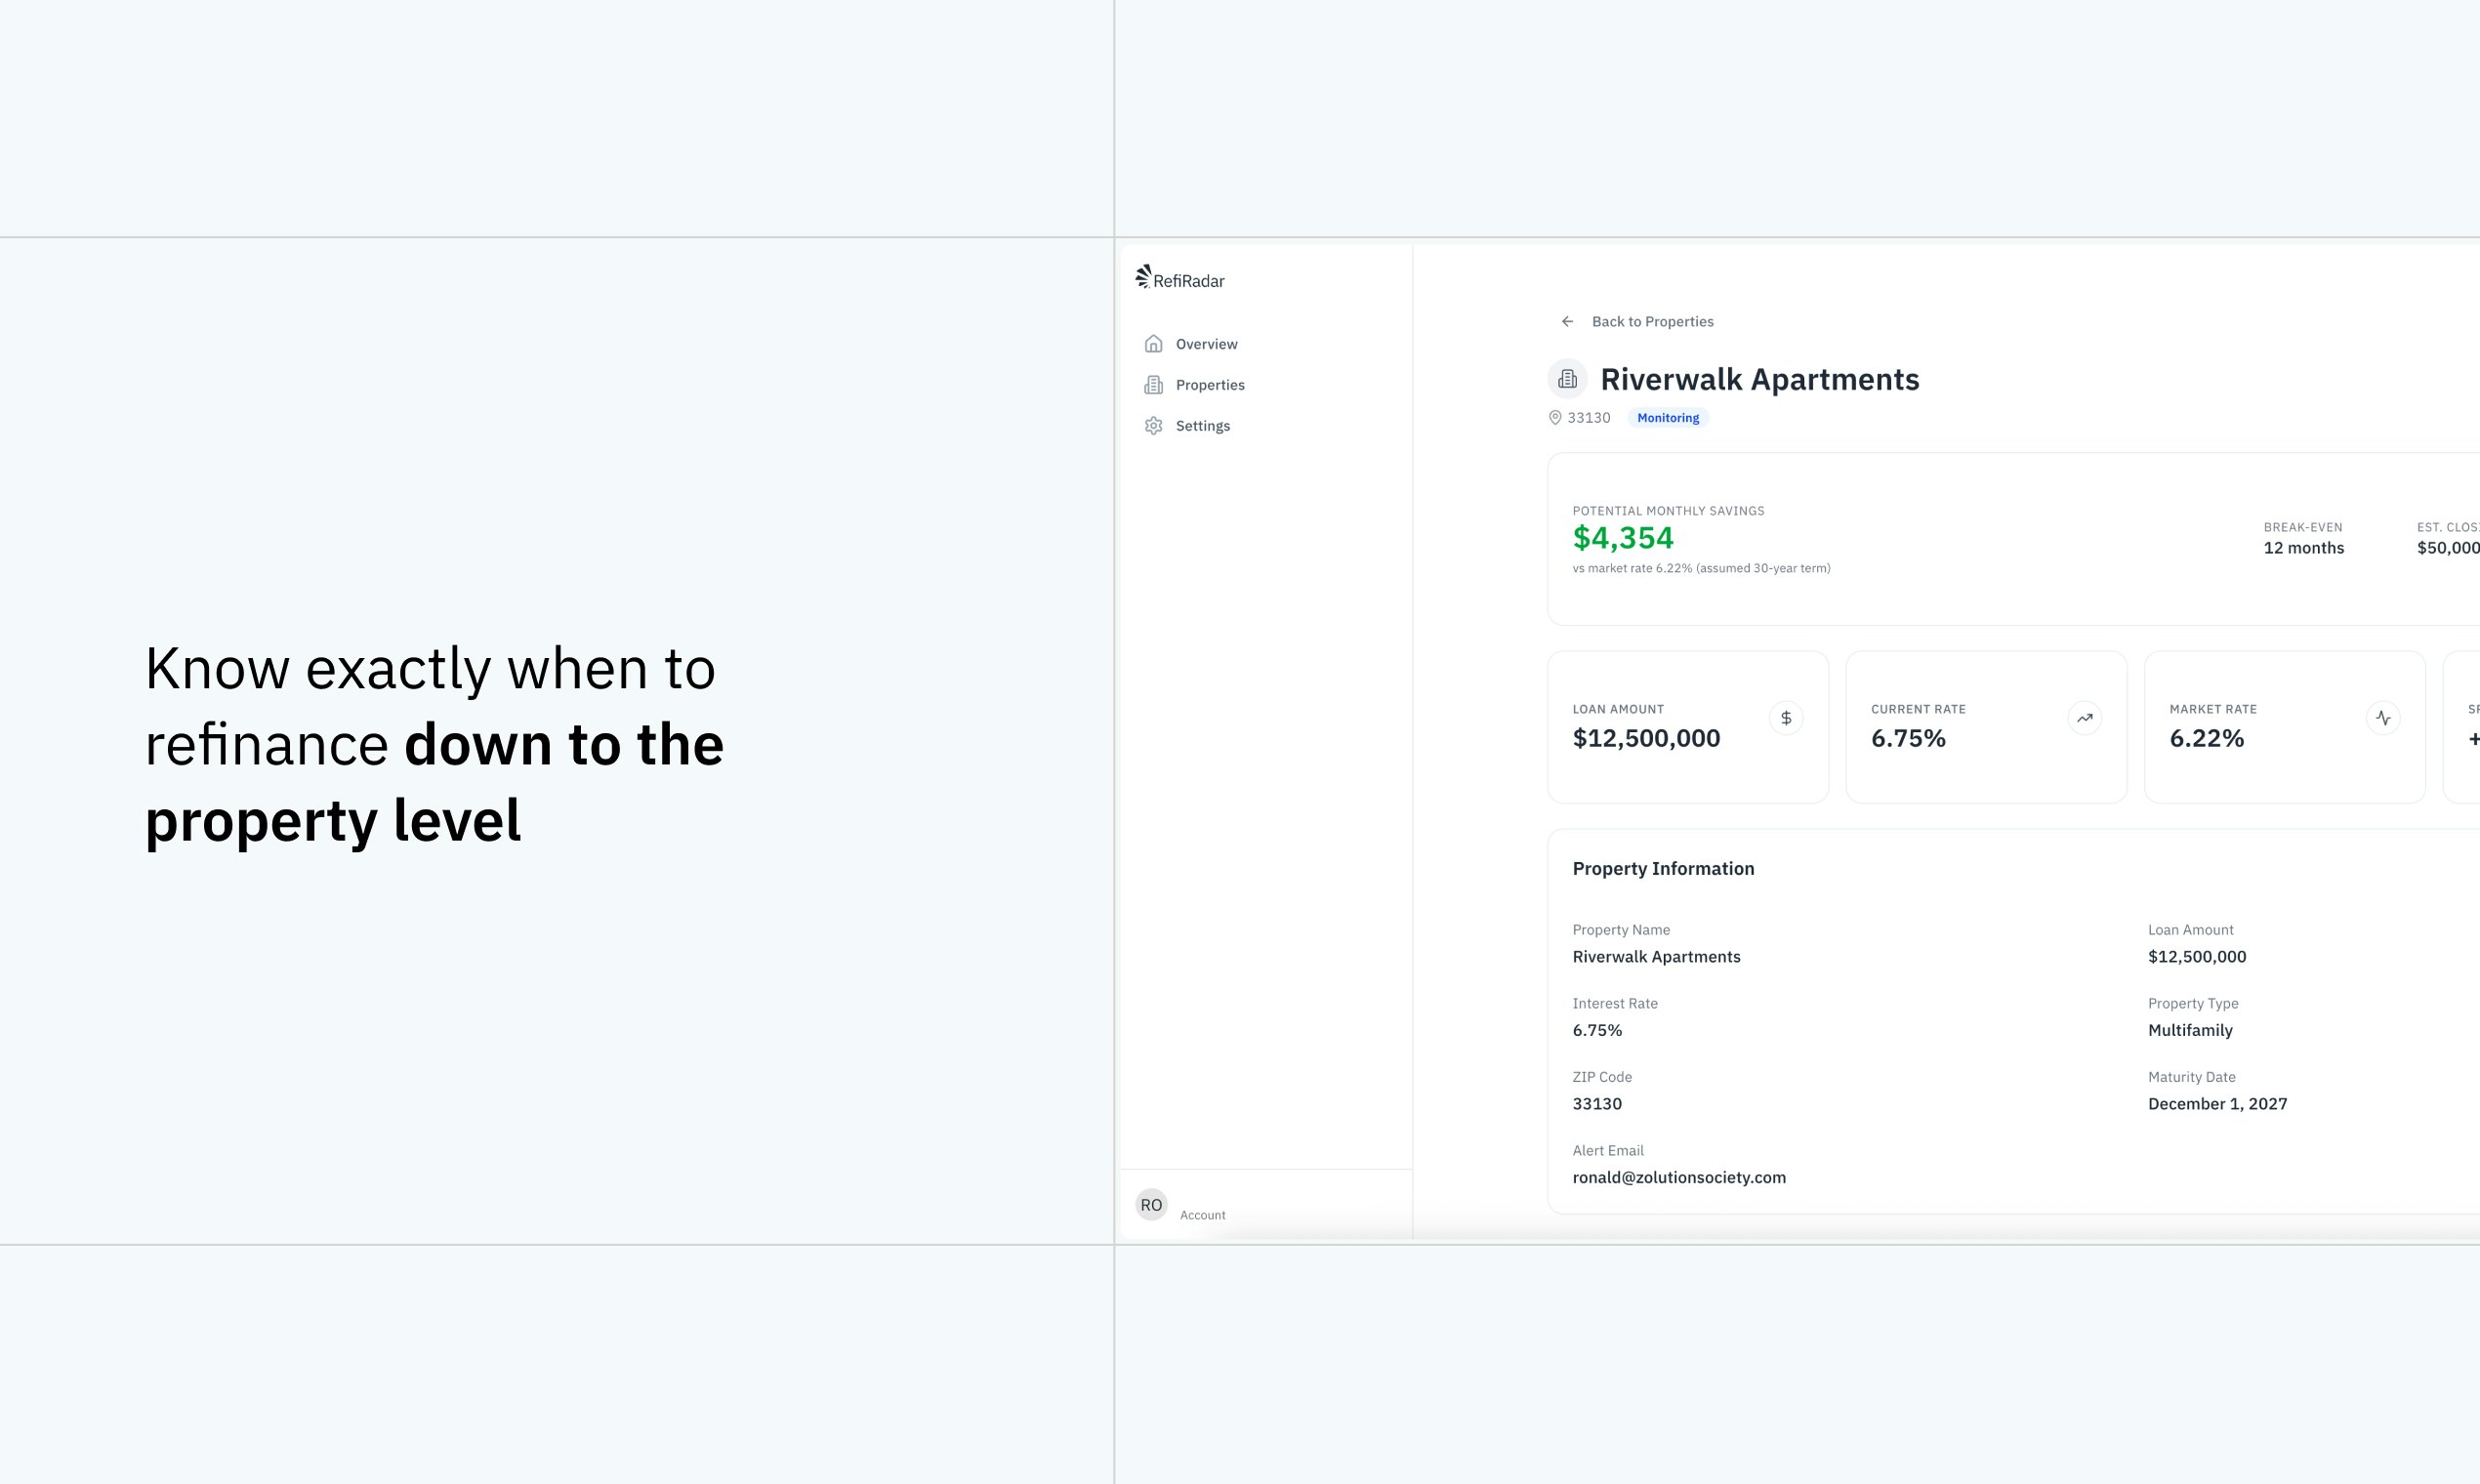Click the pulse icon in Market Rate card

[2383, 718]
